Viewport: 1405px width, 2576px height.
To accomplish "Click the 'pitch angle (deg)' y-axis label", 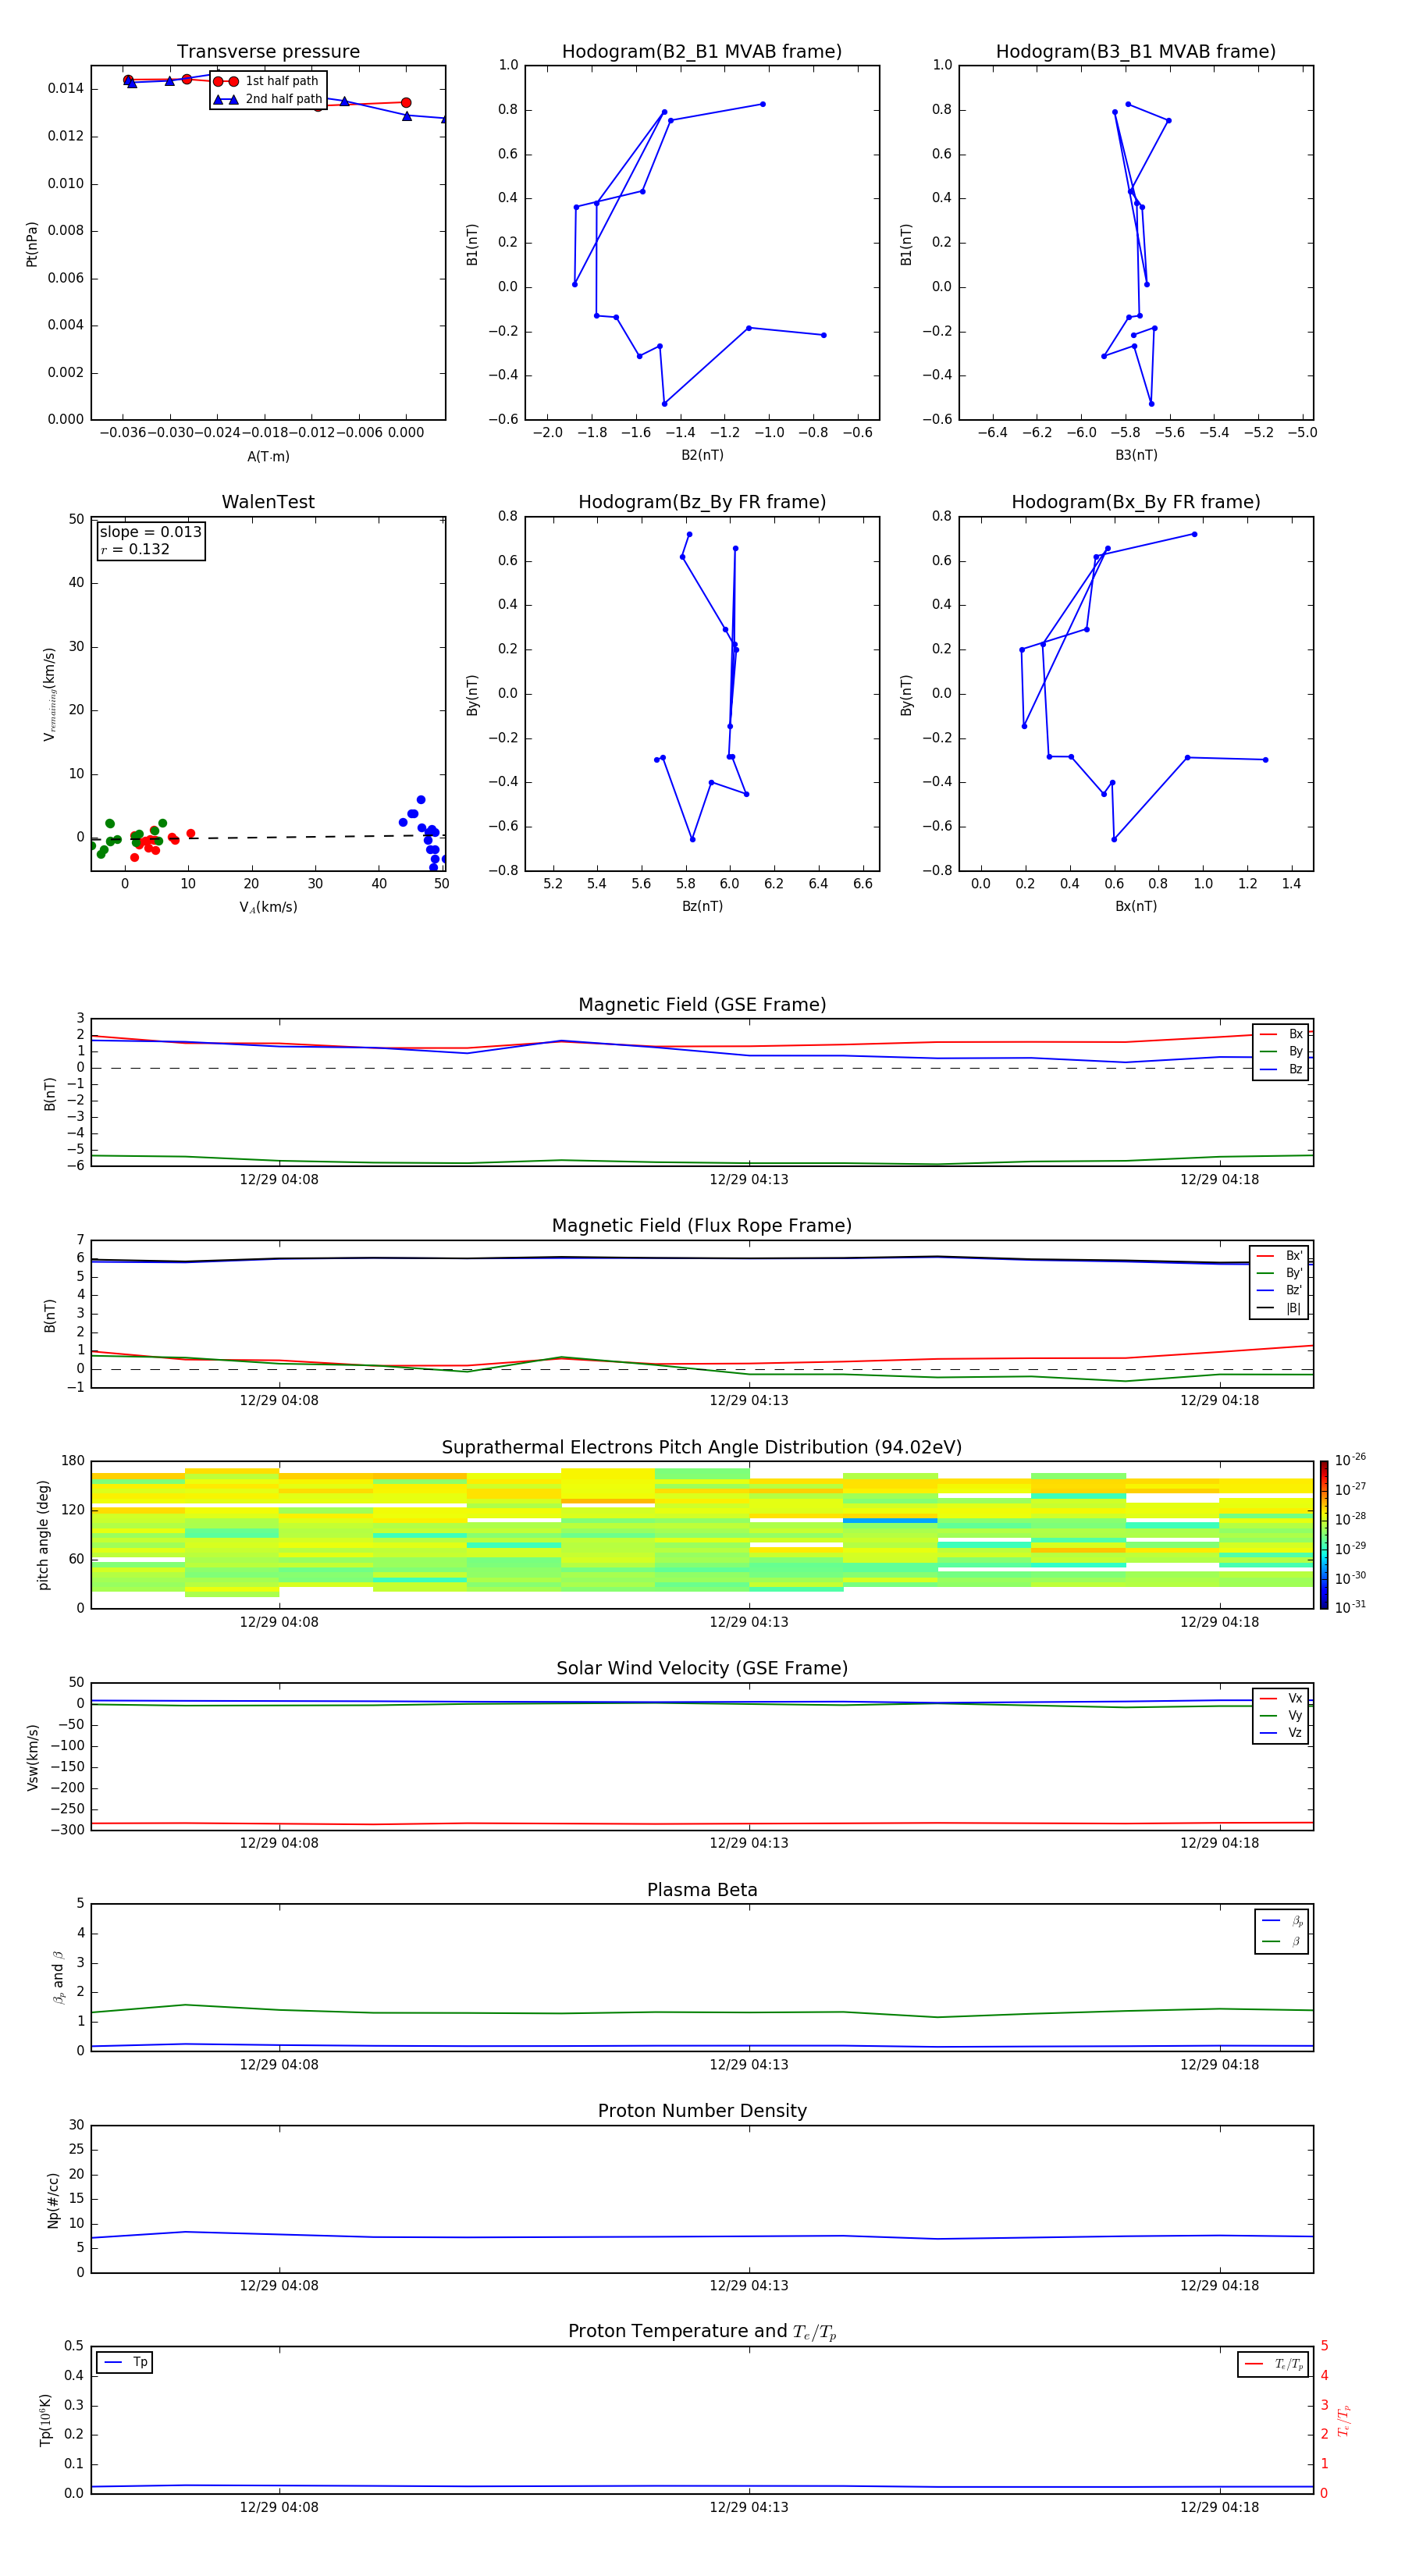I will (x=43, y=1535).
